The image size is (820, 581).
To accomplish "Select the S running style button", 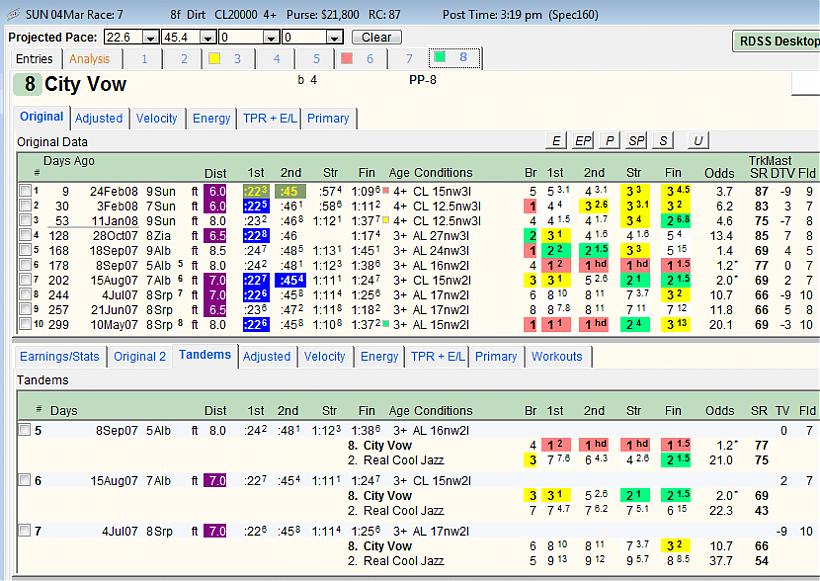I will [663, 140].
